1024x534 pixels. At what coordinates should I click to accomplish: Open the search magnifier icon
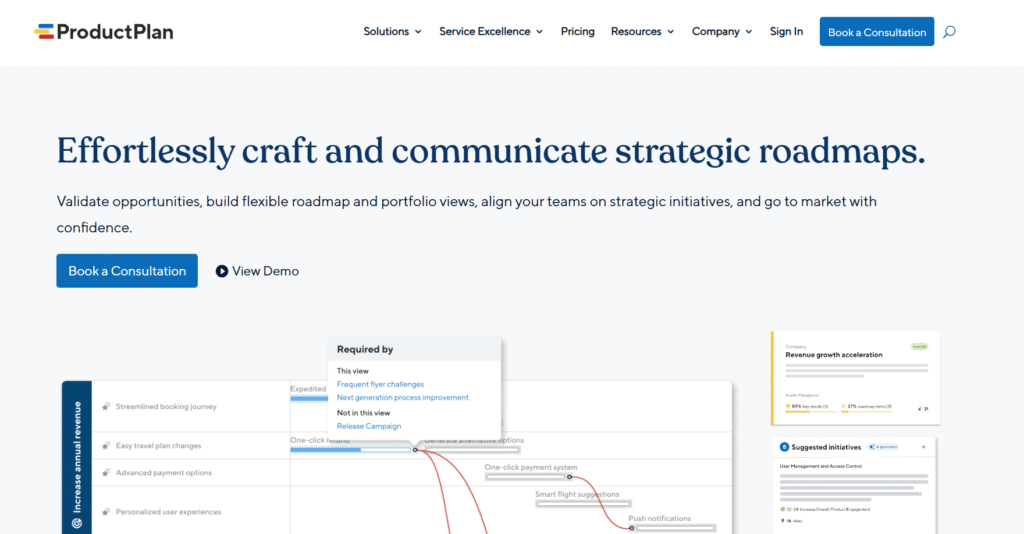949,32
